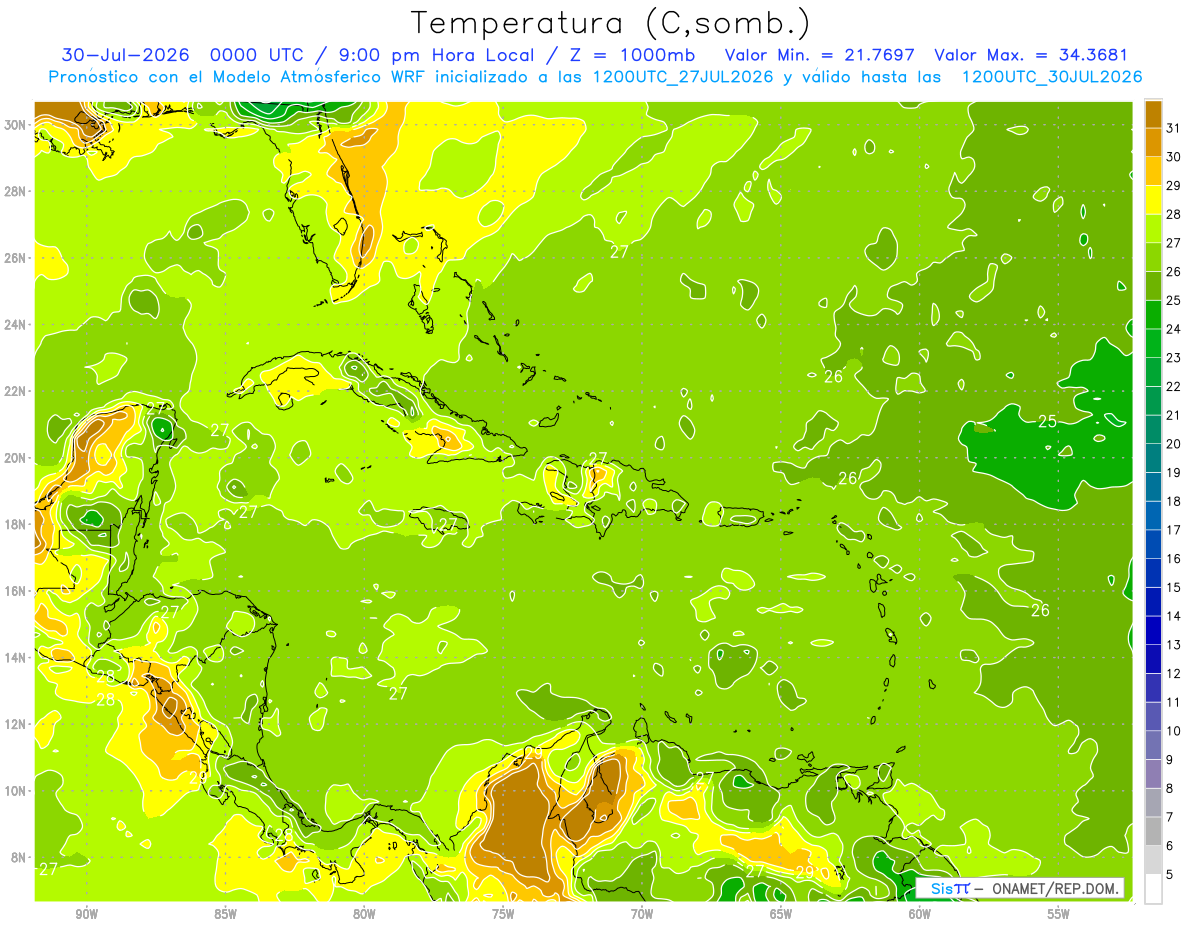Click the 70W longitude axis label
The width and height of the screenshot is (1200, 927).
[x=642, y=914]
